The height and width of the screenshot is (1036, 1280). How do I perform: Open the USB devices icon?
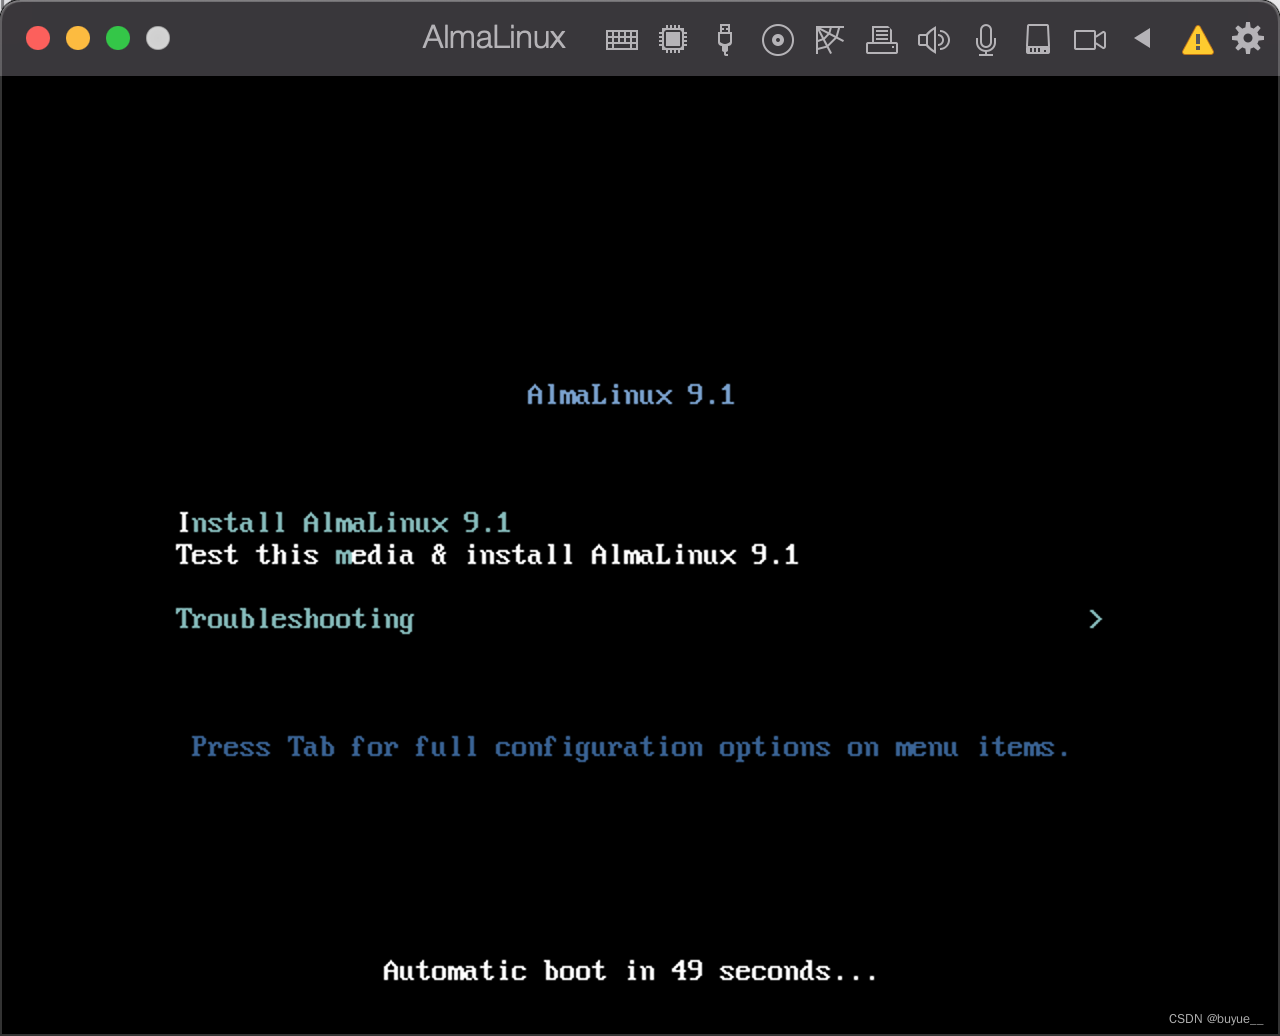pos(725,39)
